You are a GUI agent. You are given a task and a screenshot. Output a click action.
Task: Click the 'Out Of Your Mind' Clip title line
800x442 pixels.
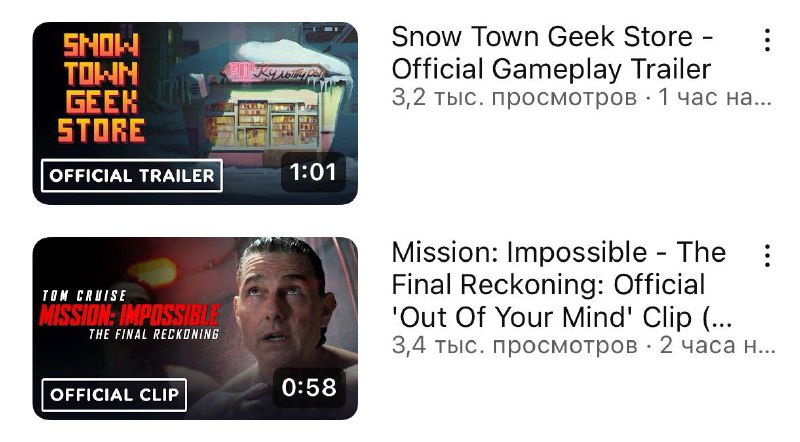pyautogui.click(x=562, y=317)
